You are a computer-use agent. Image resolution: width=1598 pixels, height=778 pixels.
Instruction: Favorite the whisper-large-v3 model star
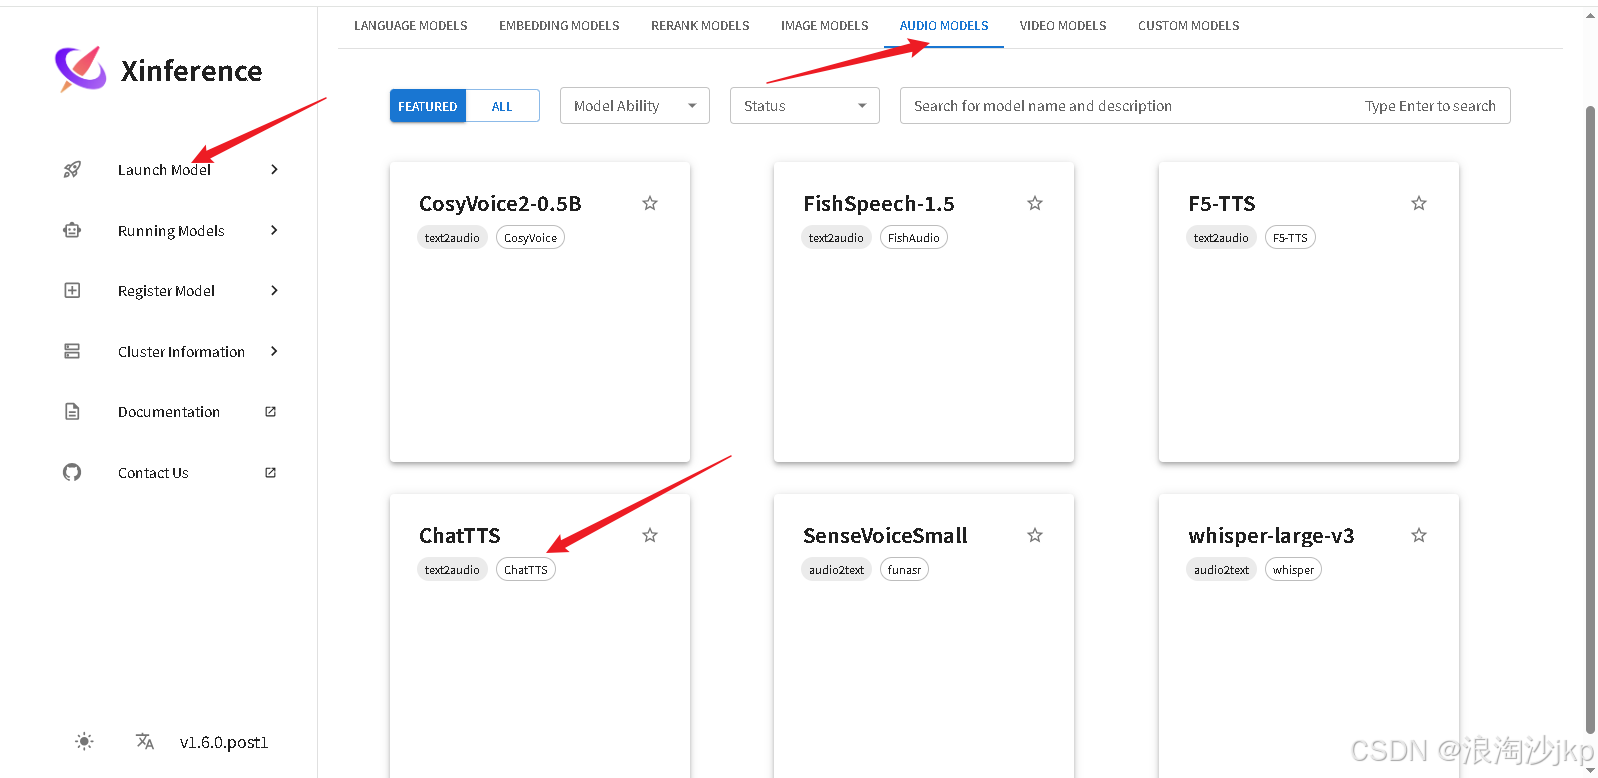pos(1419,535)
